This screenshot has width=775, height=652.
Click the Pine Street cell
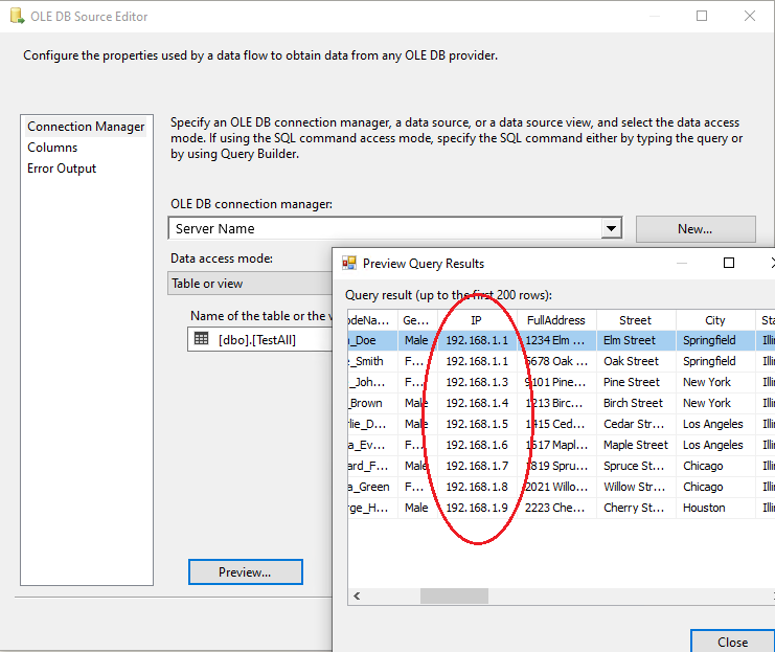636,382
